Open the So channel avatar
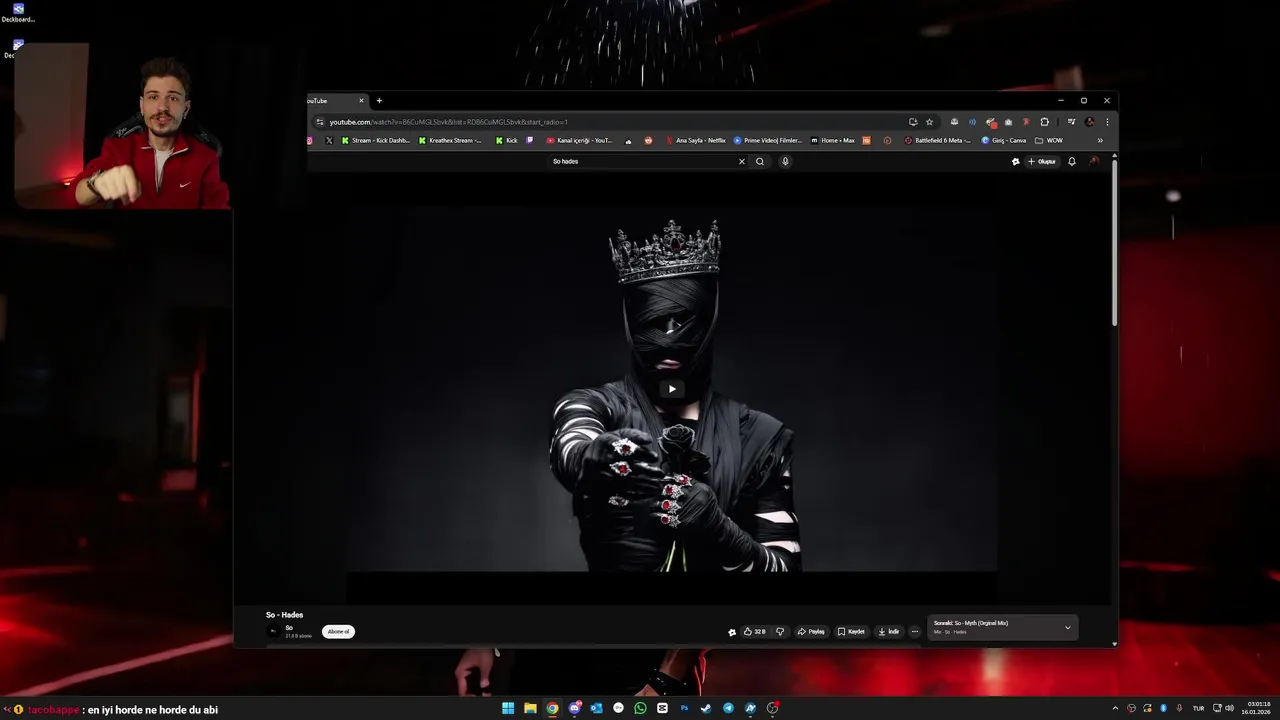Image resolution: width=1280 pixels, height=720 pixels. click(x=274, y=632)
